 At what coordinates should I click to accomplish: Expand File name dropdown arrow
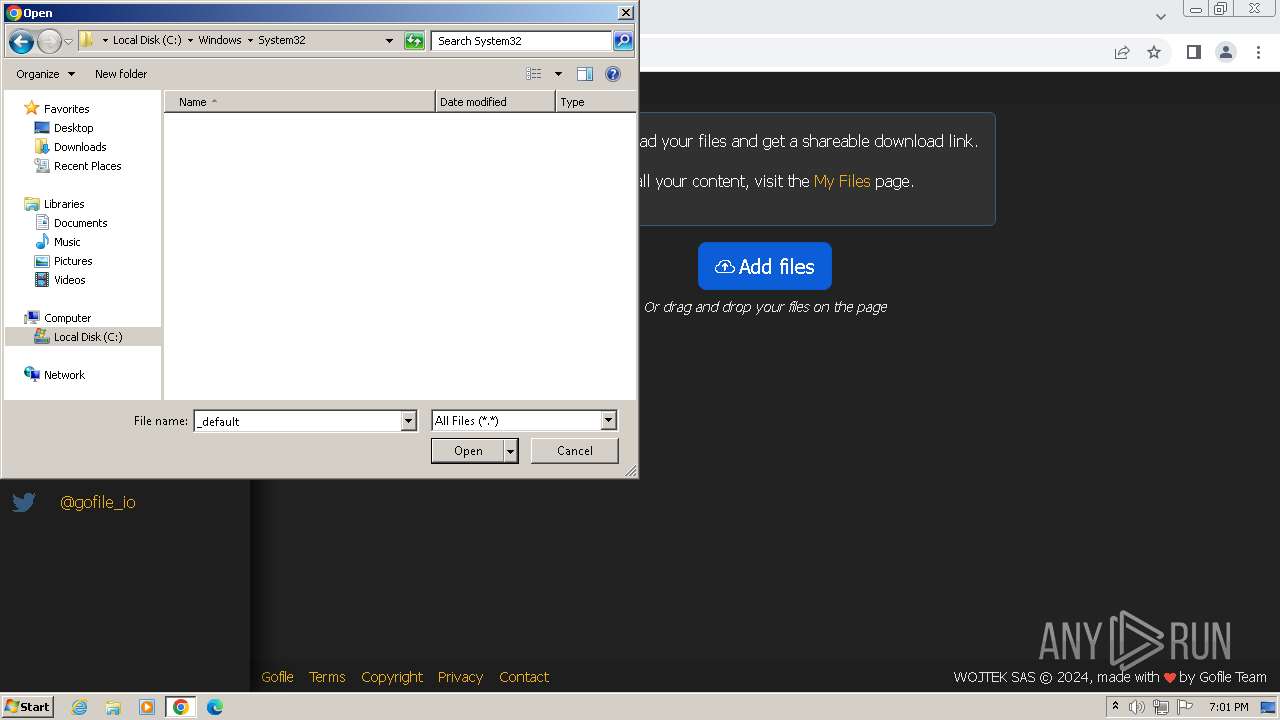408,421
